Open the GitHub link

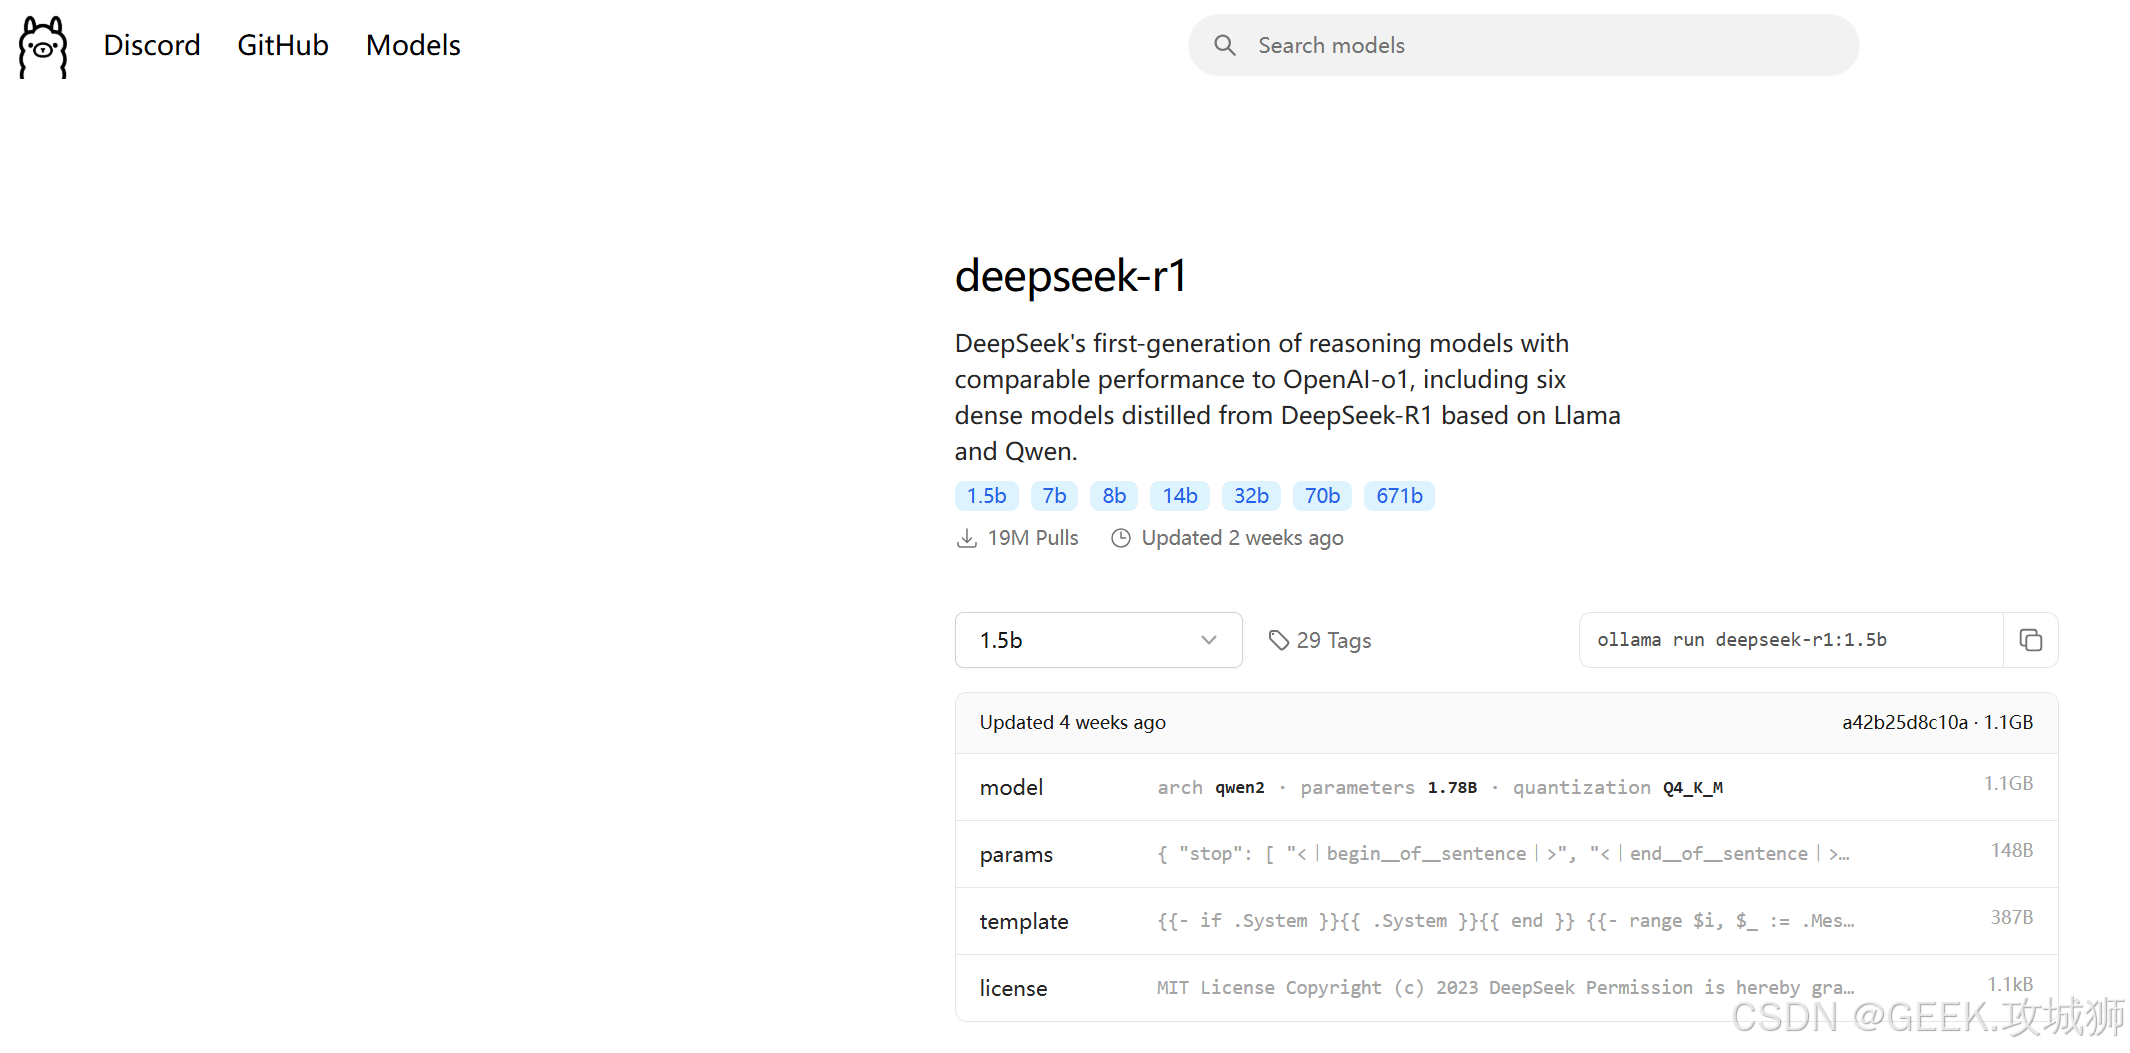[283, 45]
